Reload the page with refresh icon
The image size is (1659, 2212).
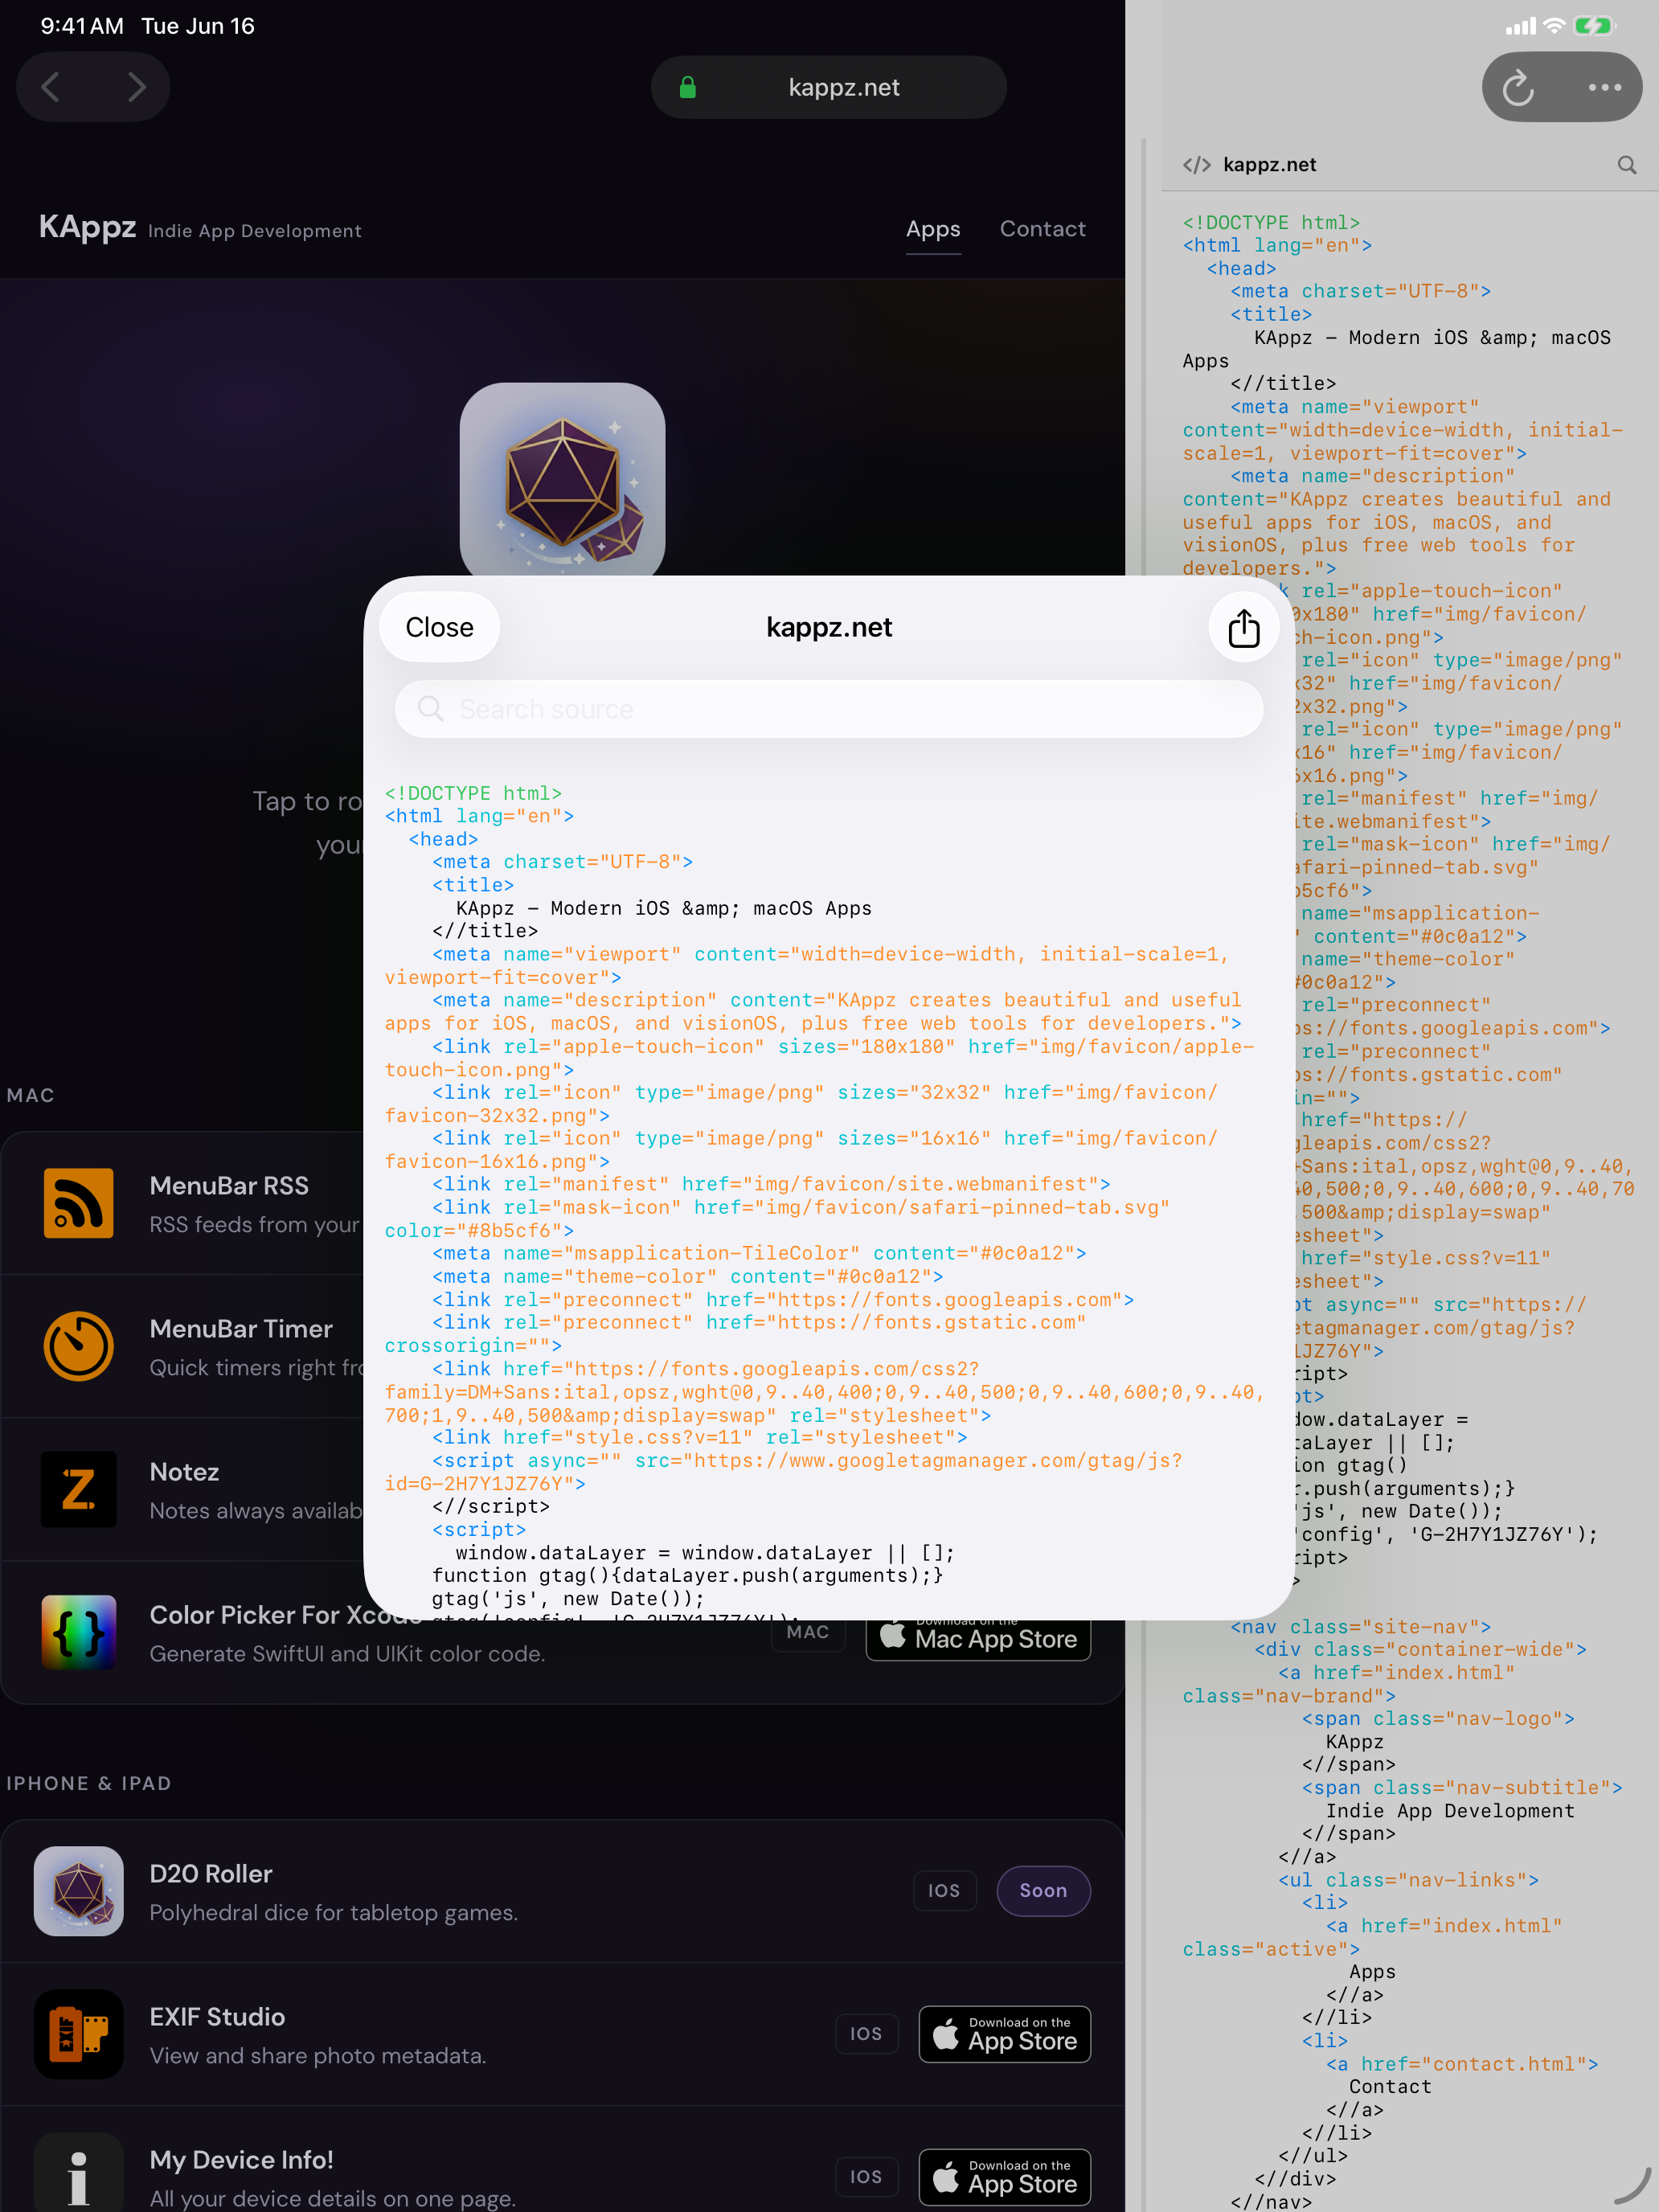(1518, 87)
